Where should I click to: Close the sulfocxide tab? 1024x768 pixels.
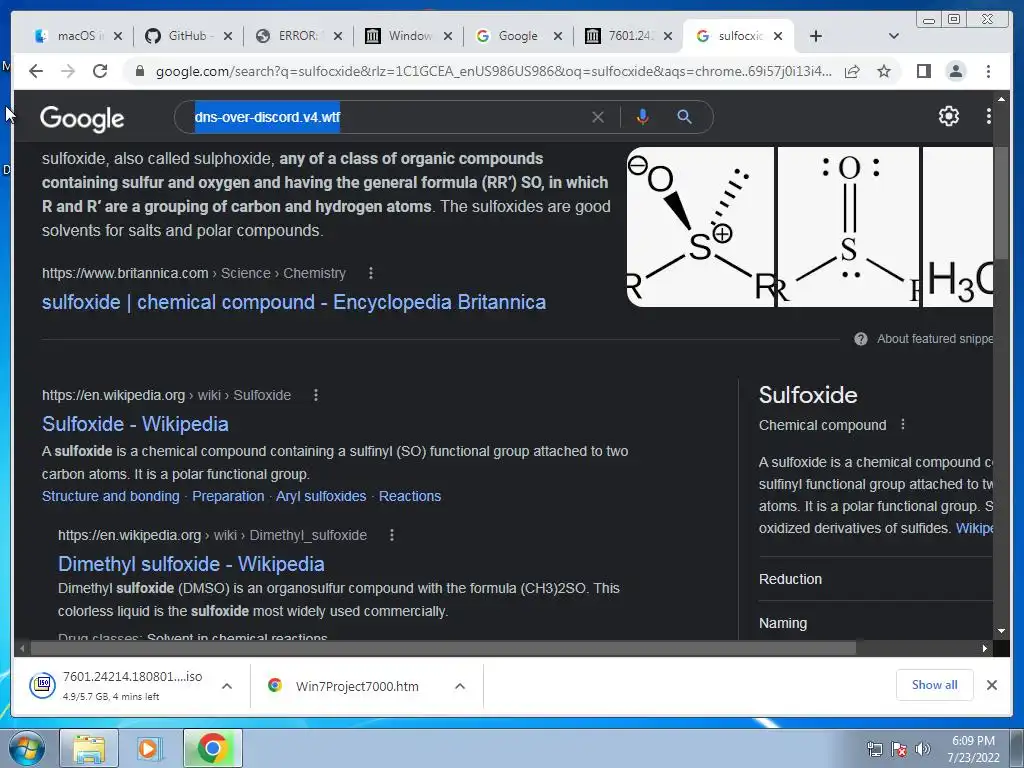click(778, 36)
